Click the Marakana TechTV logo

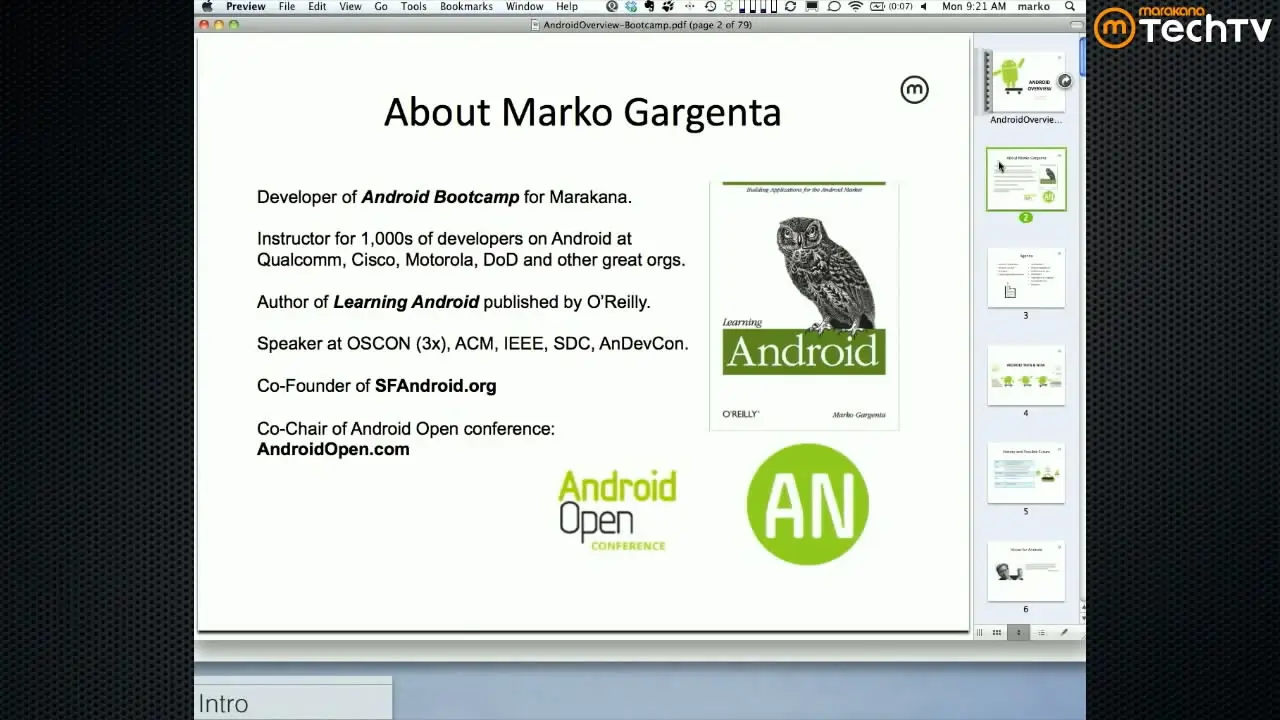pyautogui.click(x=1183, y=27)
